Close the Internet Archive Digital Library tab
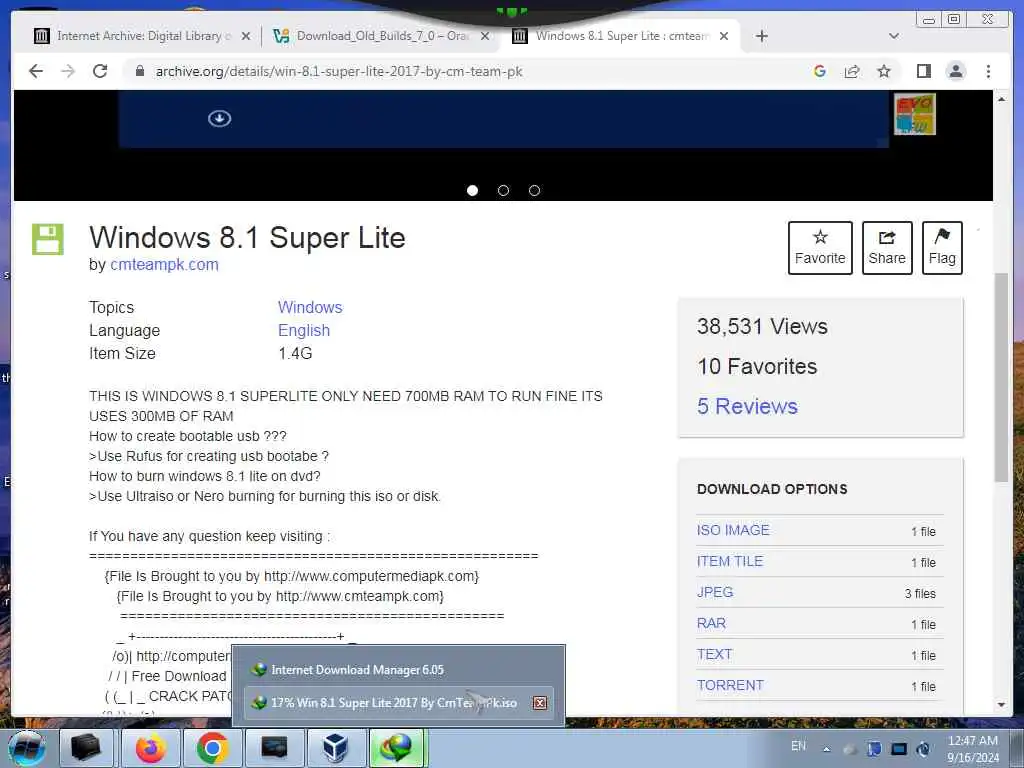This screenshot has height=768, width=1024. pos(246,37)
